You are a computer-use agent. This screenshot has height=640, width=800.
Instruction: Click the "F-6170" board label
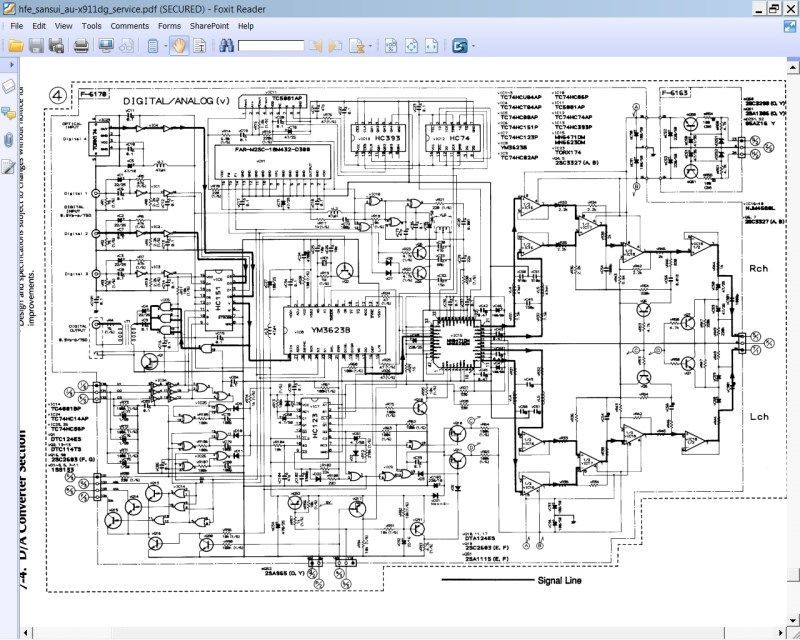[94, 94]
